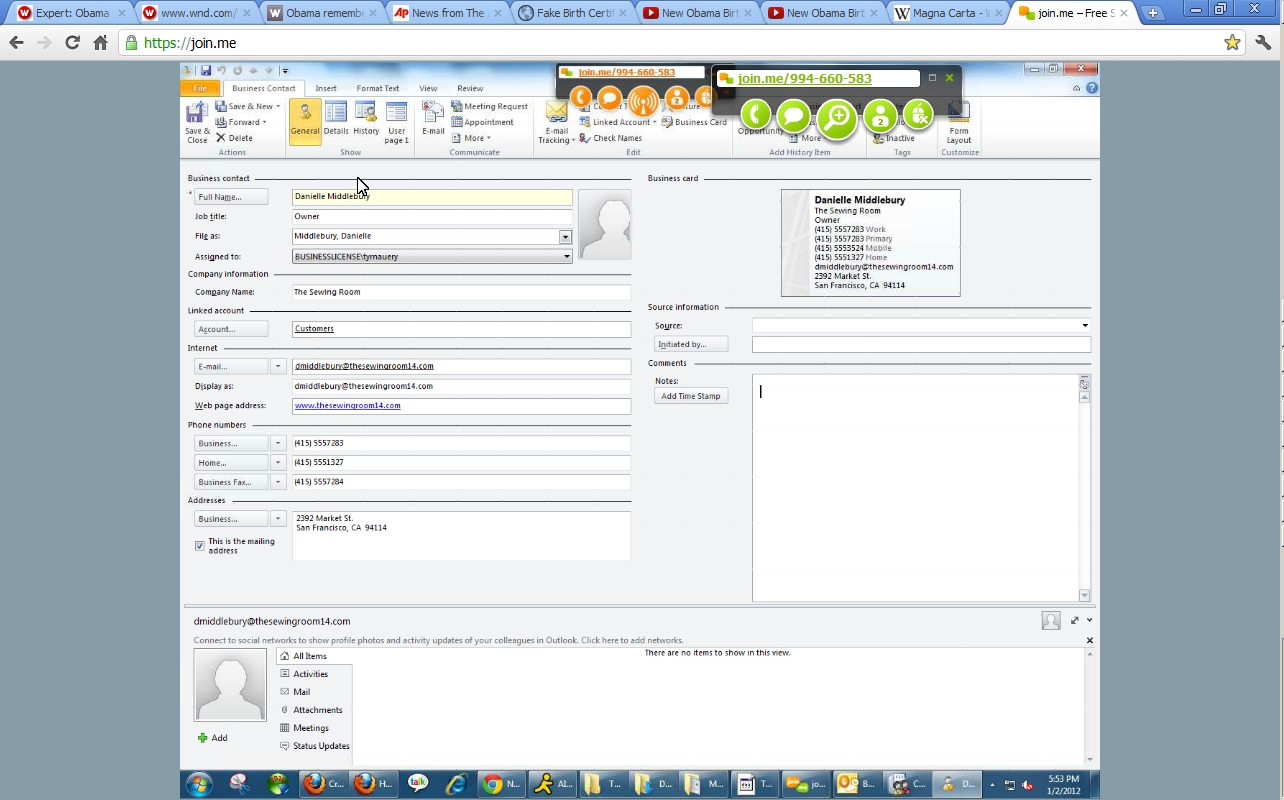
Task: Delete this contact using the Delete button
Action: click(235, 138)
